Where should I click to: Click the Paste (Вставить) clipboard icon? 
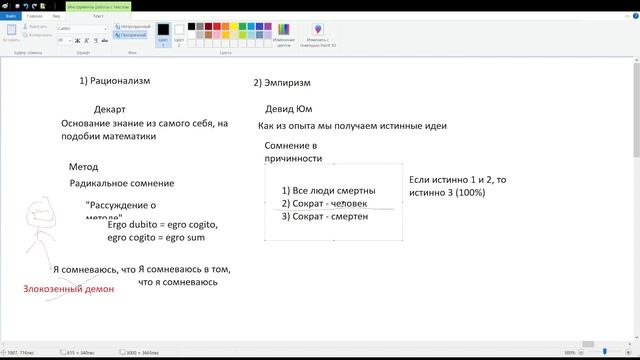coord(11,30)
